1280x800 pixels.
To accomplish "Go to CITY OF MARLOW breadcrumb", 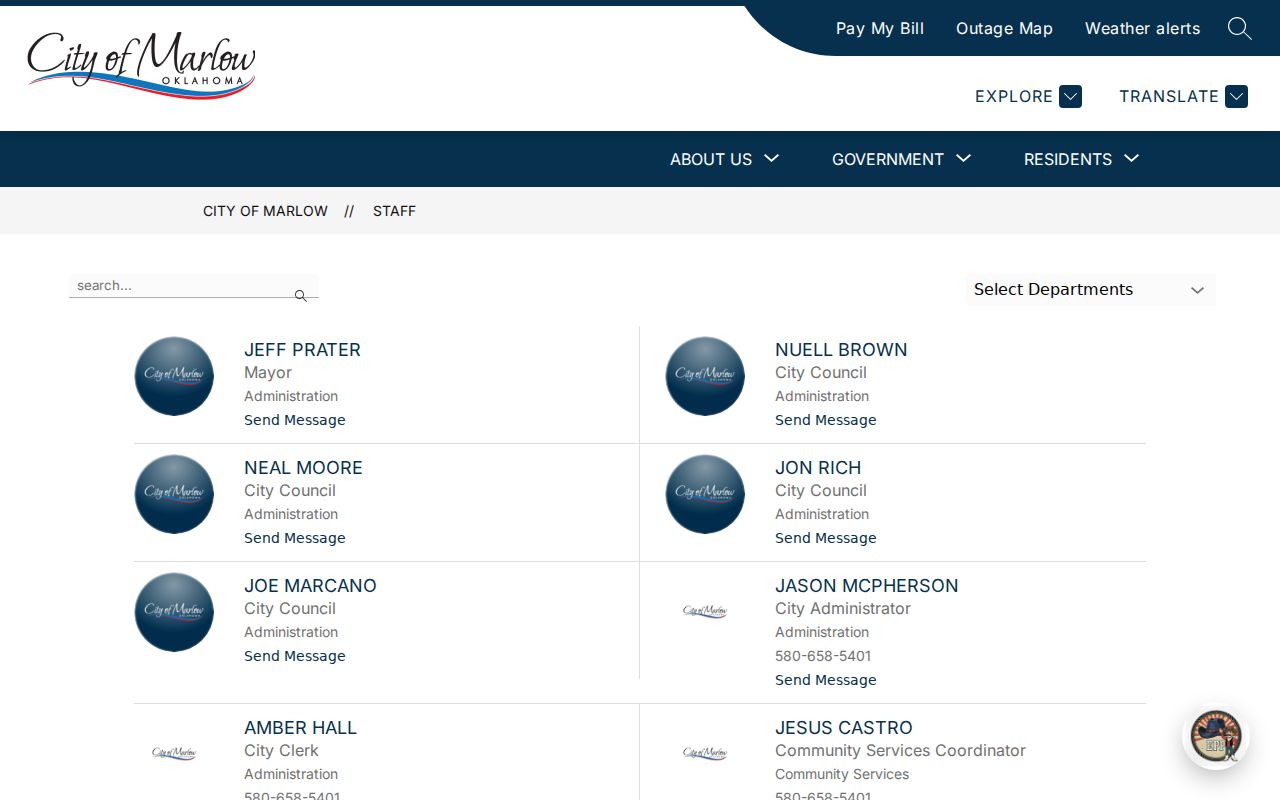I will 265,211.
